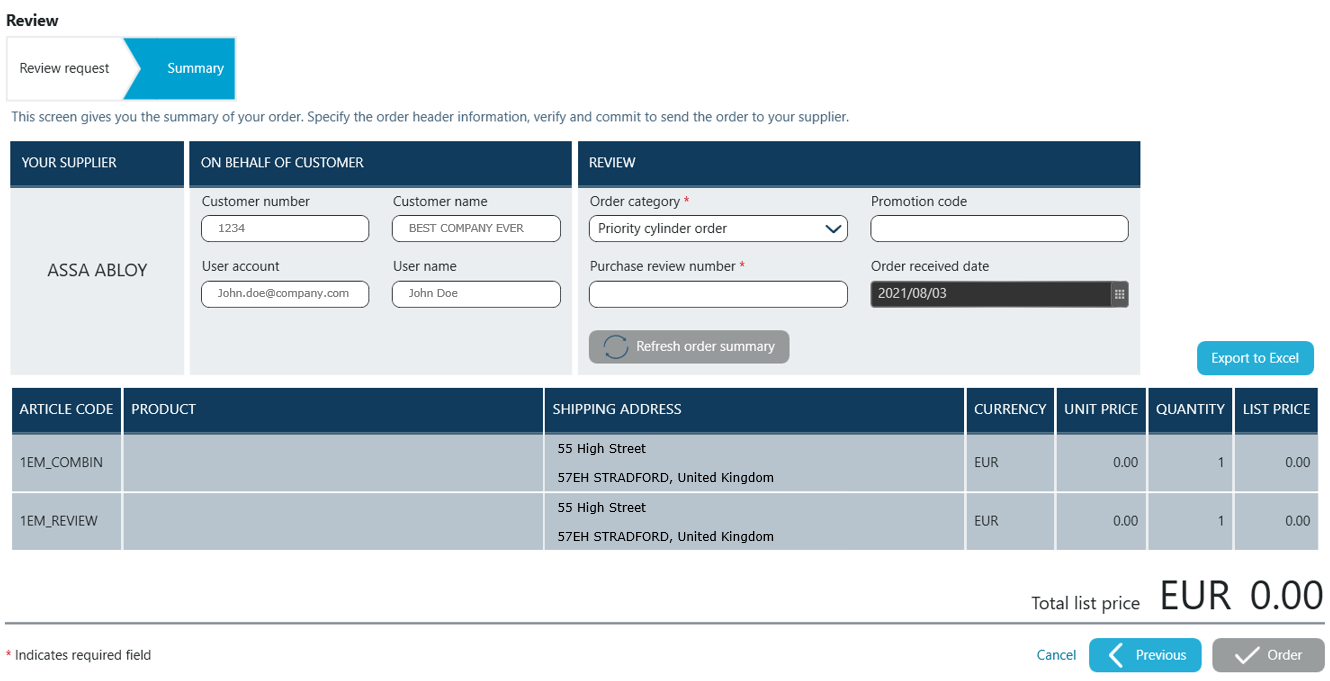Click the refresh circle icon

pos(616,347)
